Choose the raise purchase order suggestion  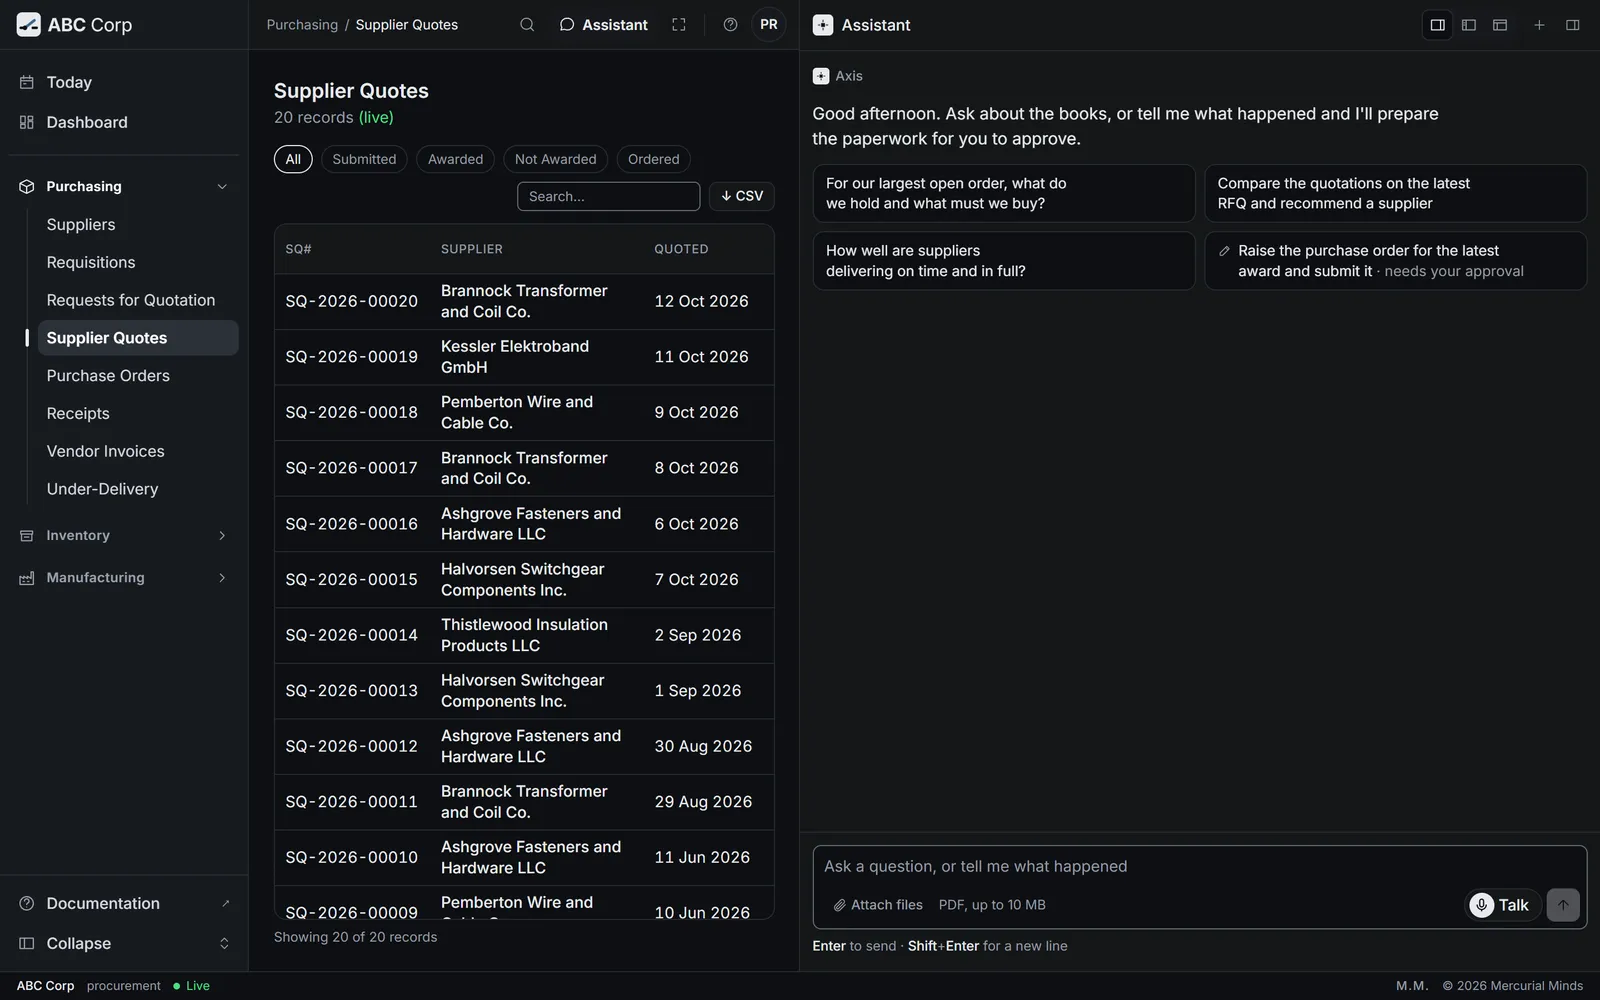[x=1395, y=261]
